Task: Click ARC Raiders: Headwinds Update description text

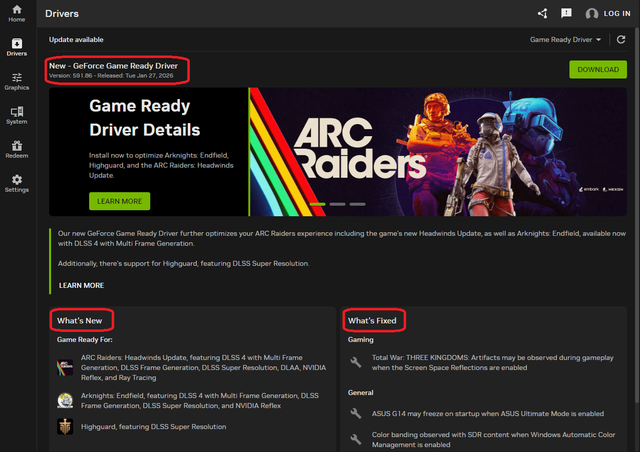Action: click(203, 367)
